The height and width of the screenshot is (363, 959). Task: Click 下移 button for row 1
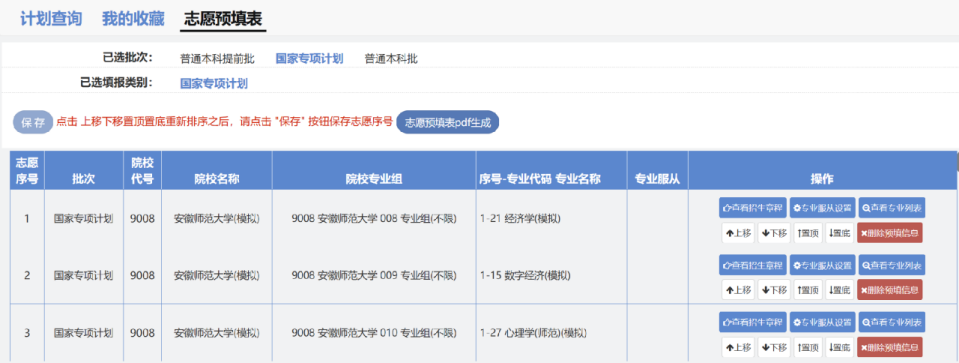point(774,233)
